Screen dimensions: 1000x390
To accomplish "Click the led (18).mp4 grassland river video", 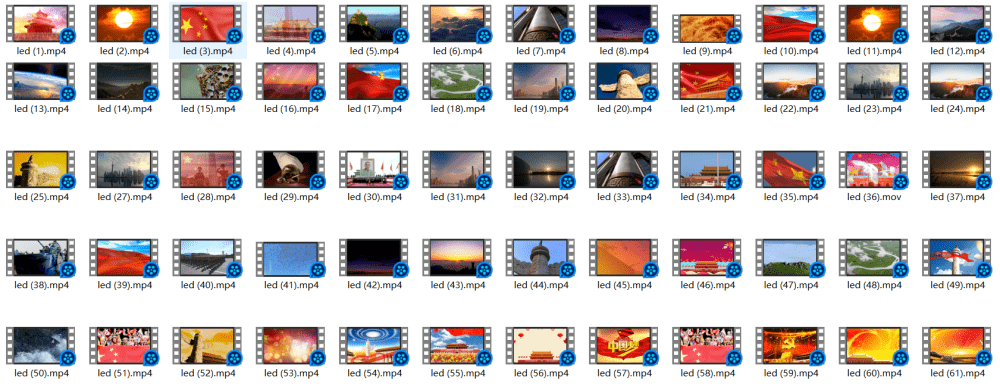I will (458, 82).
